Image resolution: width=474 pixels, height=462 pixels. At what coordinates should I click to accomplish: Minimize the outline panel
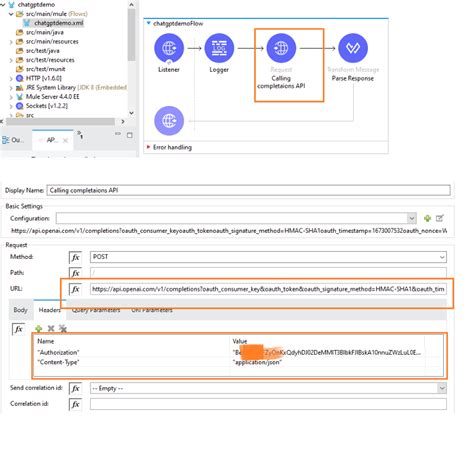(118, 134)
